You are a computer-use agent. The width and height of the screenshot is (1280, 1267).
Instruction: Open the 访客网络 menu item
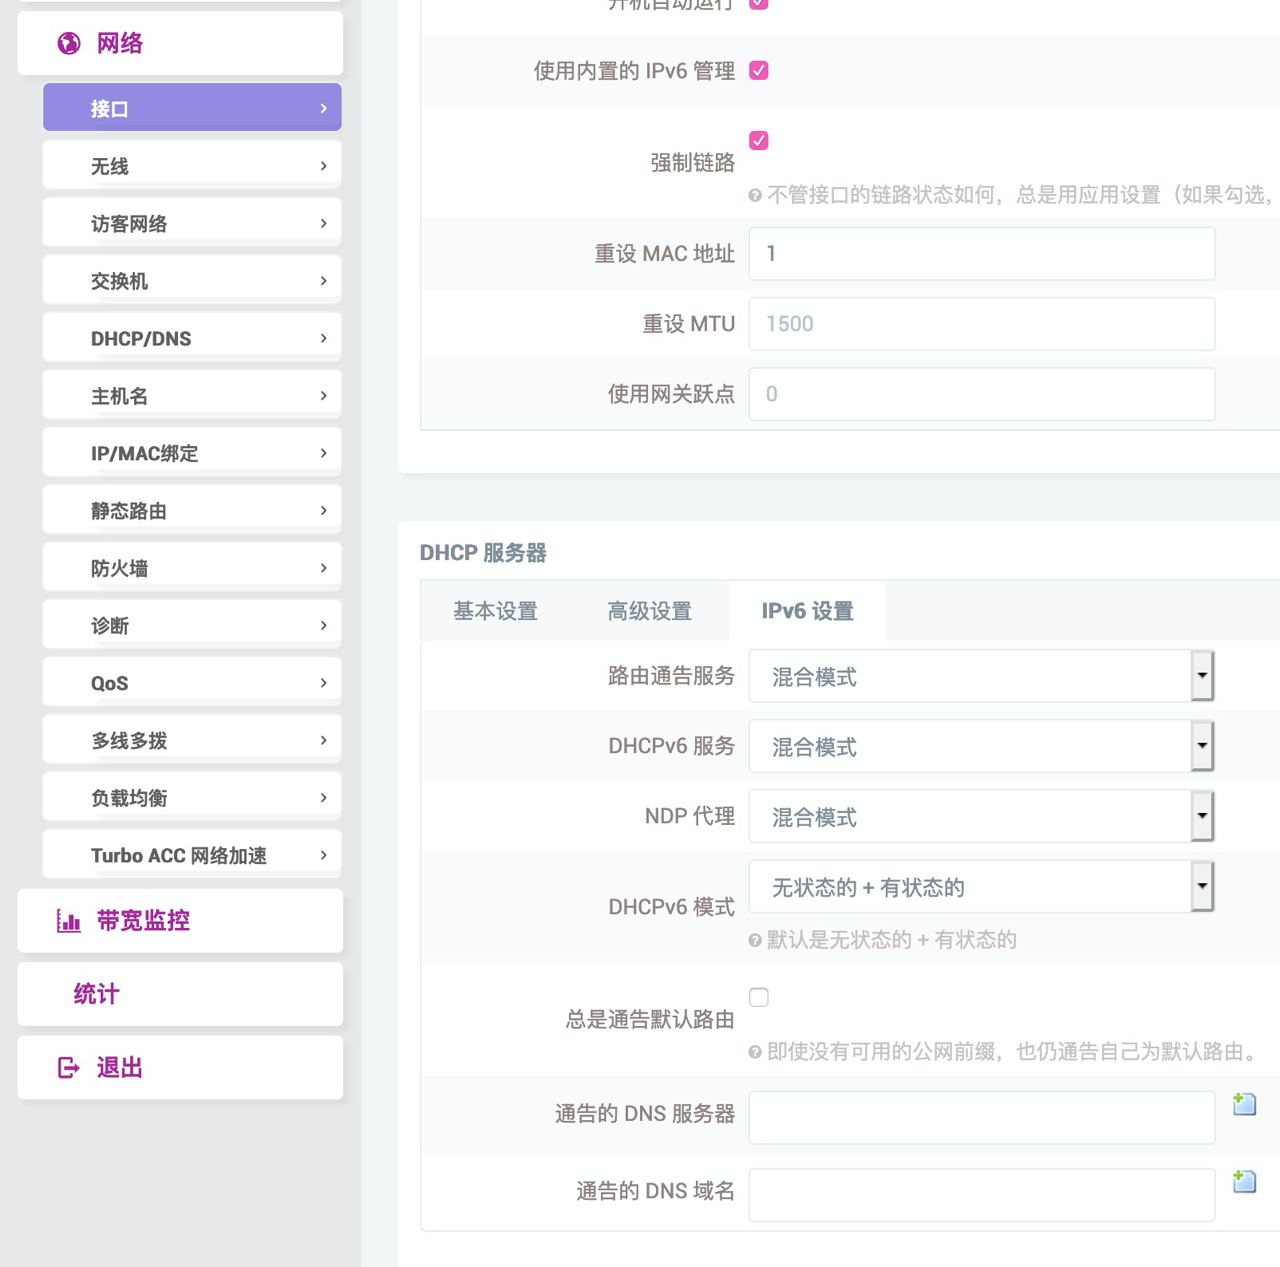click(x=192, y=223)
